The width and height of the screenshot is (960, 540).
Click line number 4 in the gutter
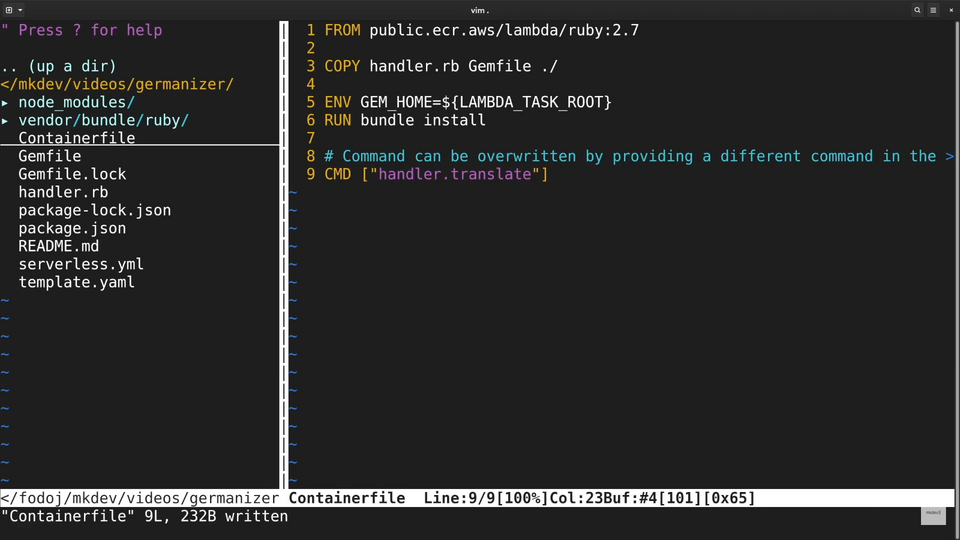click(x=311, y=84)
